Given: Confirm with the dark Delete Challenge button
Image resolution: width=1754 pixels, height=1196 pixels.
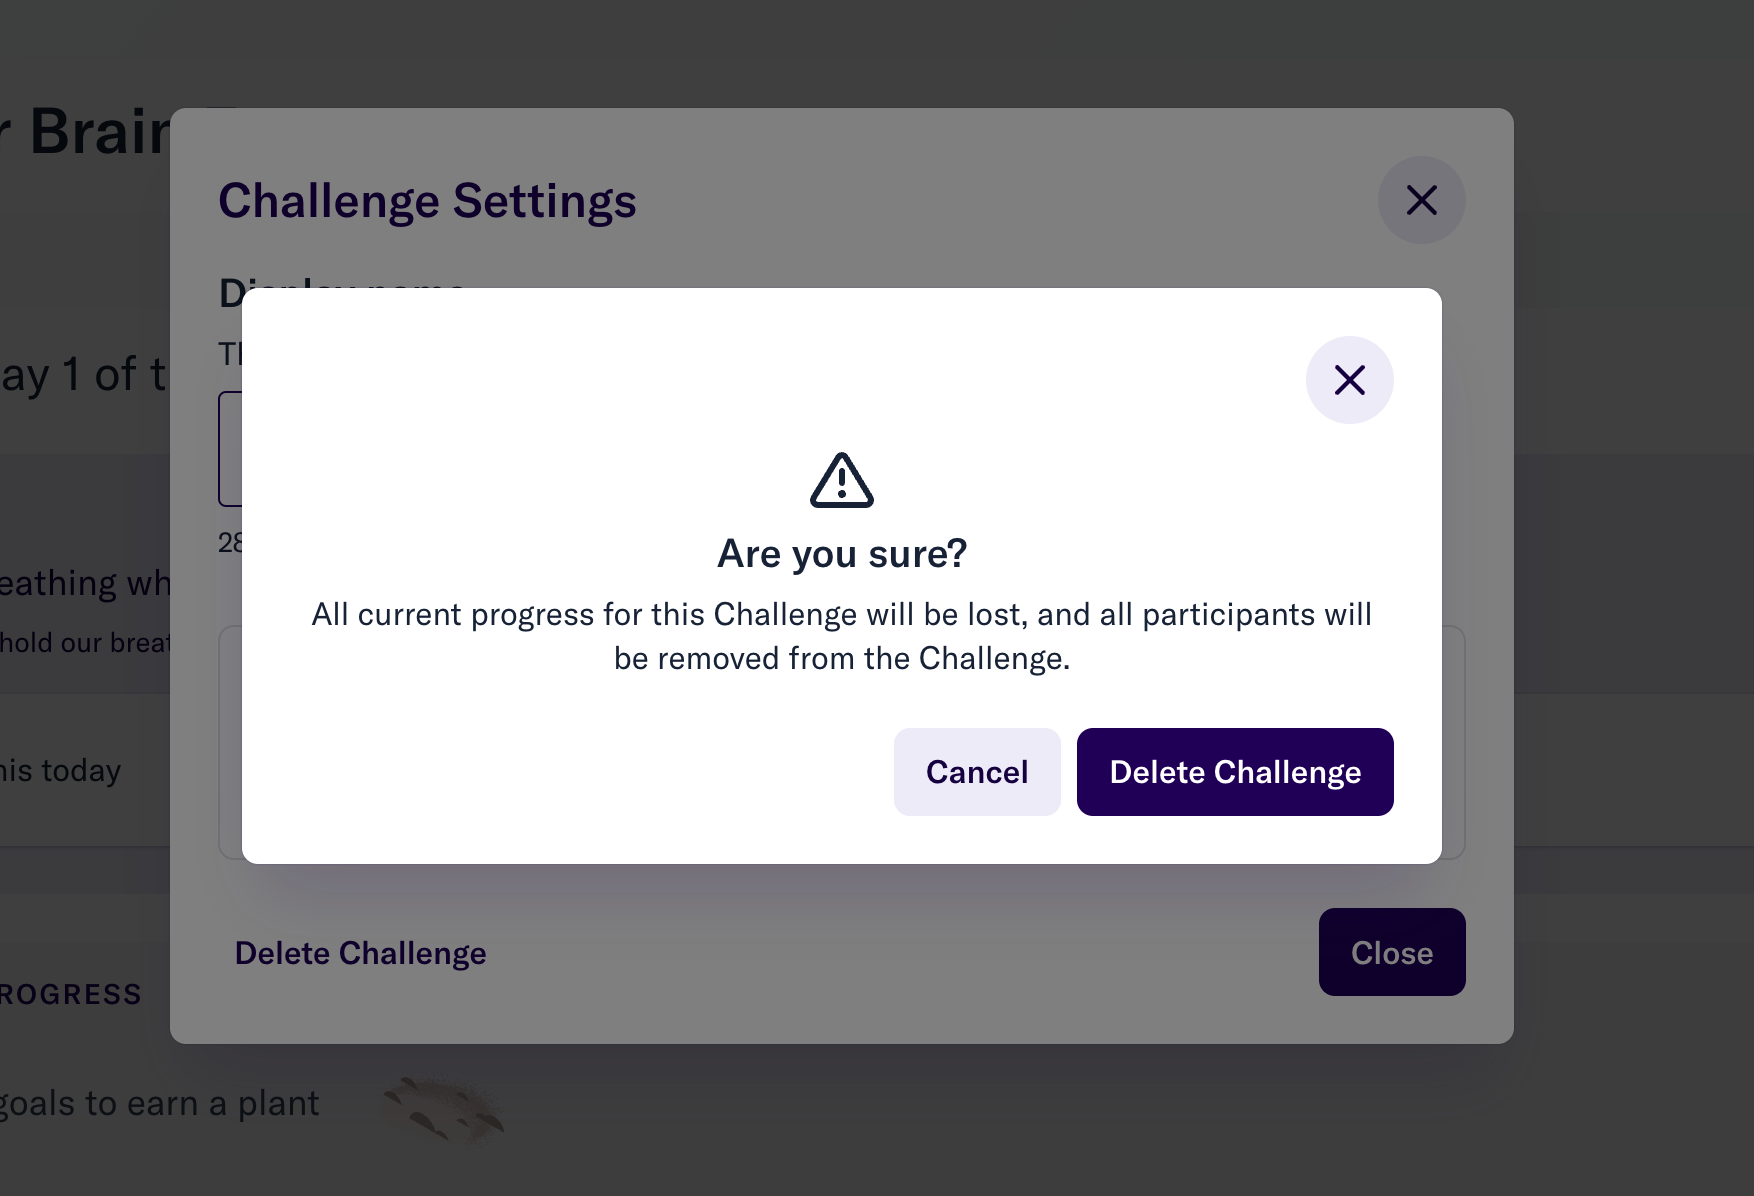Looking at the screenshot, I should [1235, 772].
